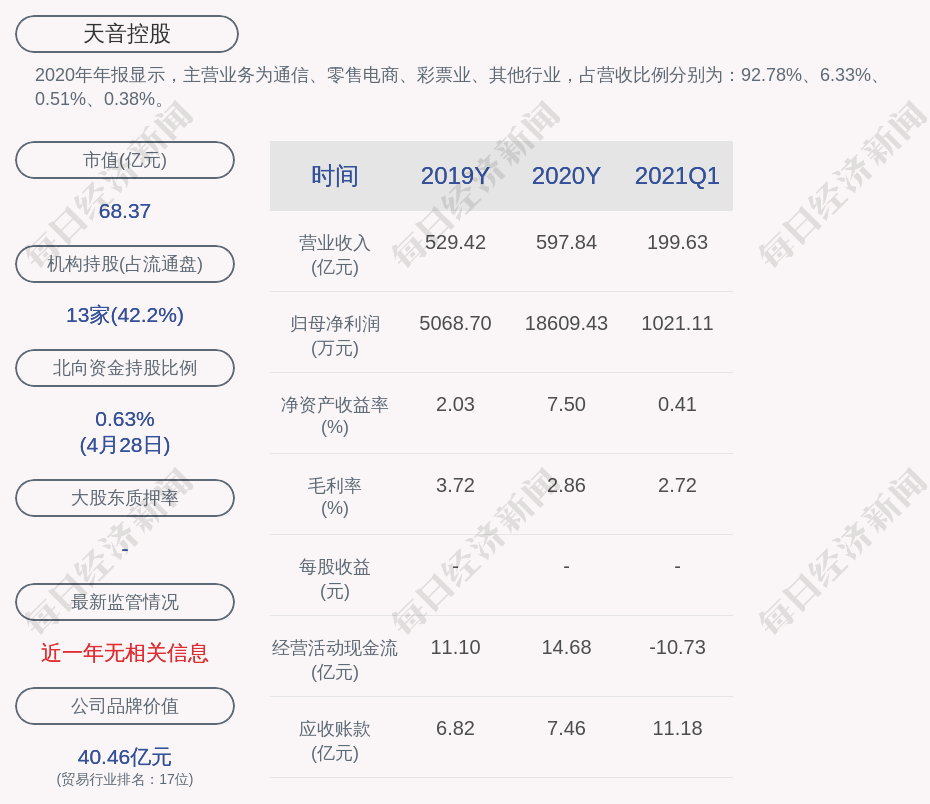Image resolution: width=930 pixels, height=804 pixels.
Task: Select the 2020Y column header
Action: (x=566, y=176)
